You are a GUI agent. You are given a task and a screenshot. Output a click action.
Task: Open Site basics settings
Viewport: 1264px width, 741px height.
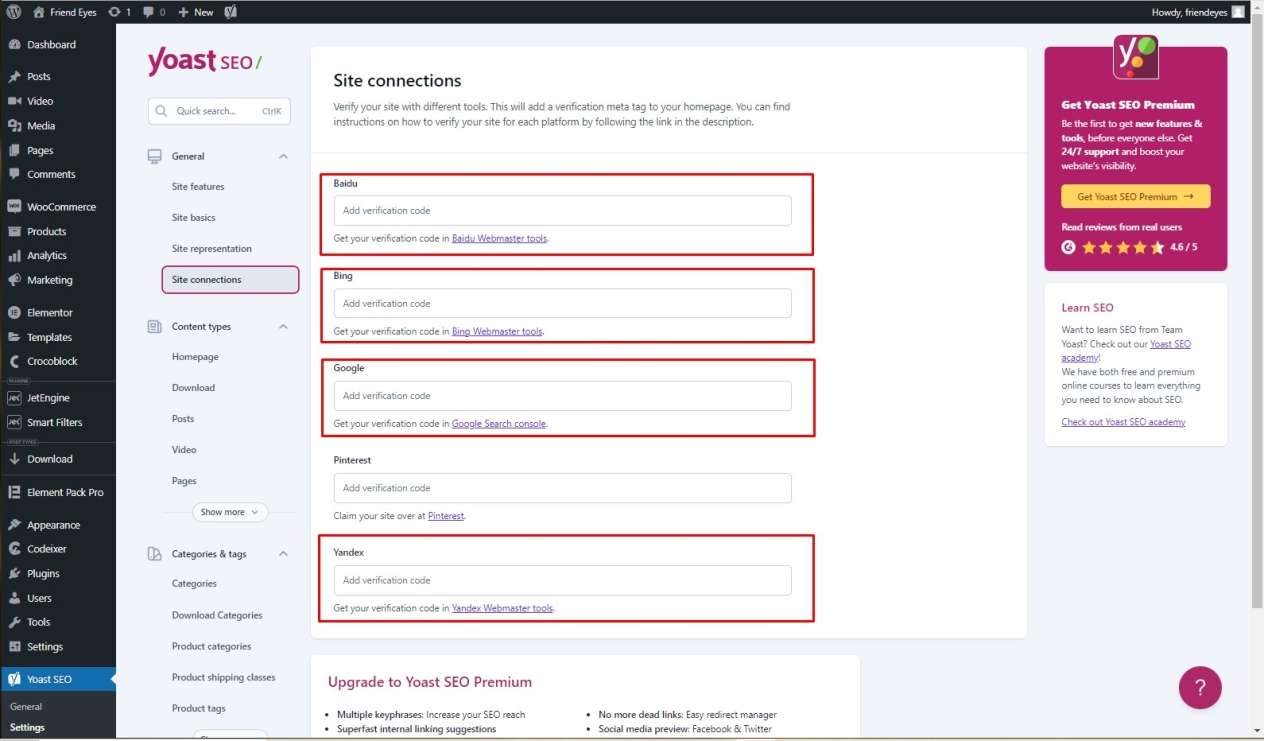194,218
